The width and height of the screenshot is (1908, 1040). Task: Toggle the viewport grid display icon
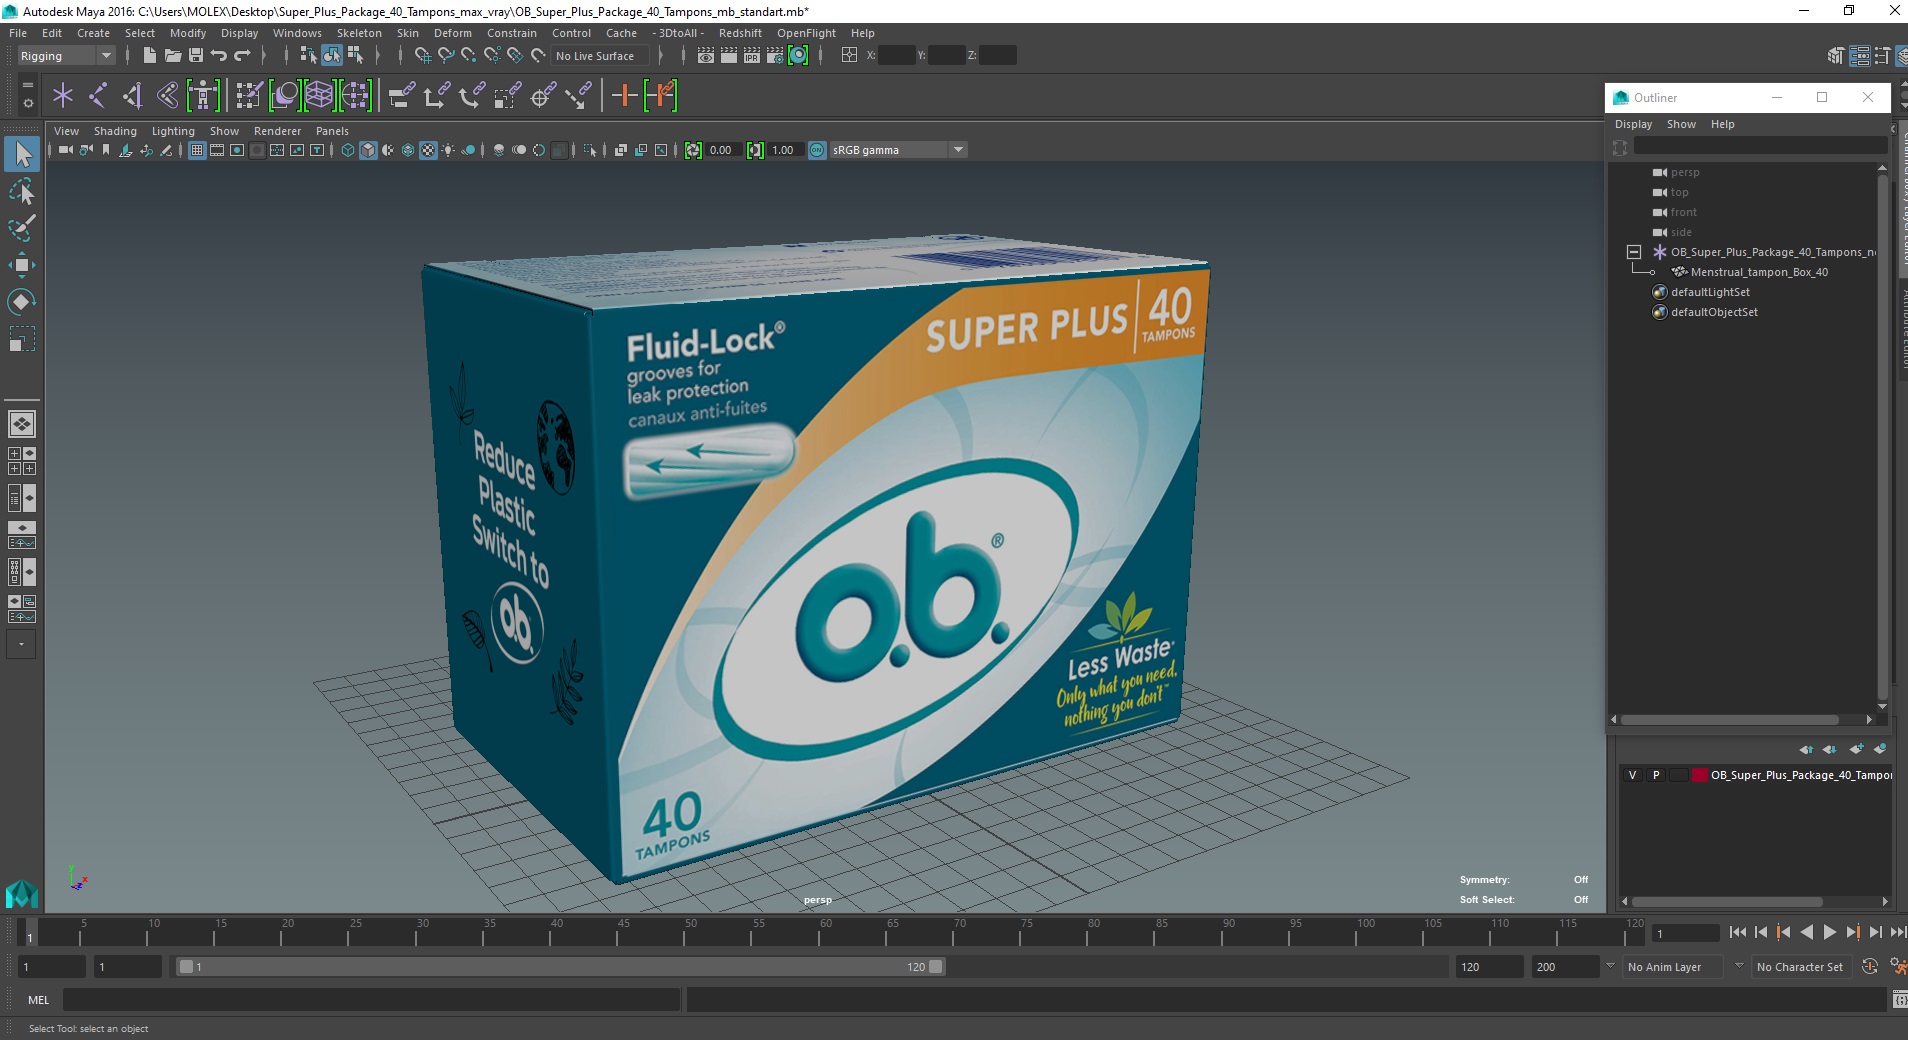[197, 150]
